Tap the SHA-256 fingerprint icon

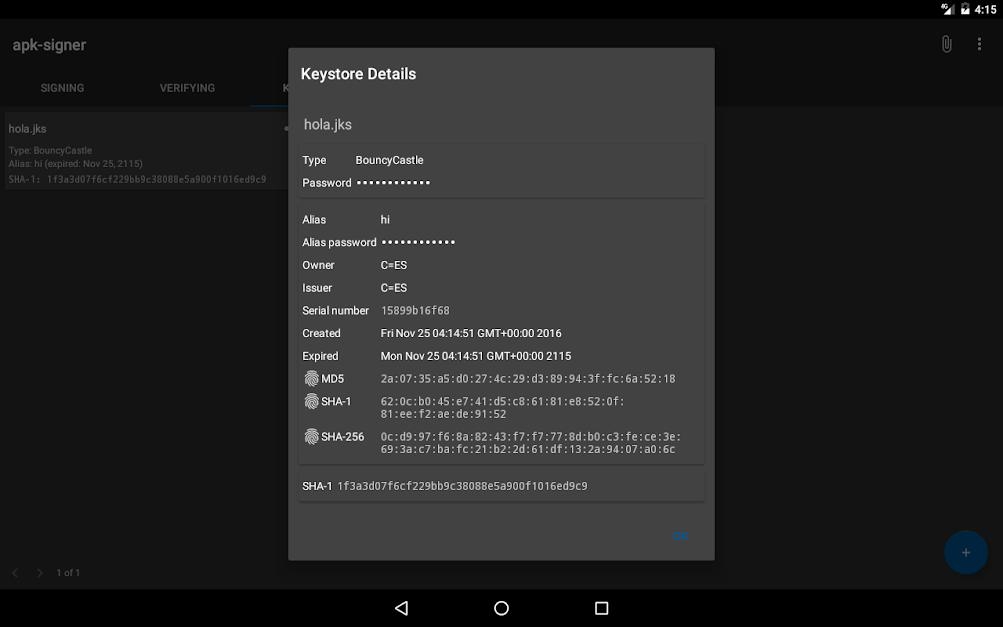[x=312, y=437]
